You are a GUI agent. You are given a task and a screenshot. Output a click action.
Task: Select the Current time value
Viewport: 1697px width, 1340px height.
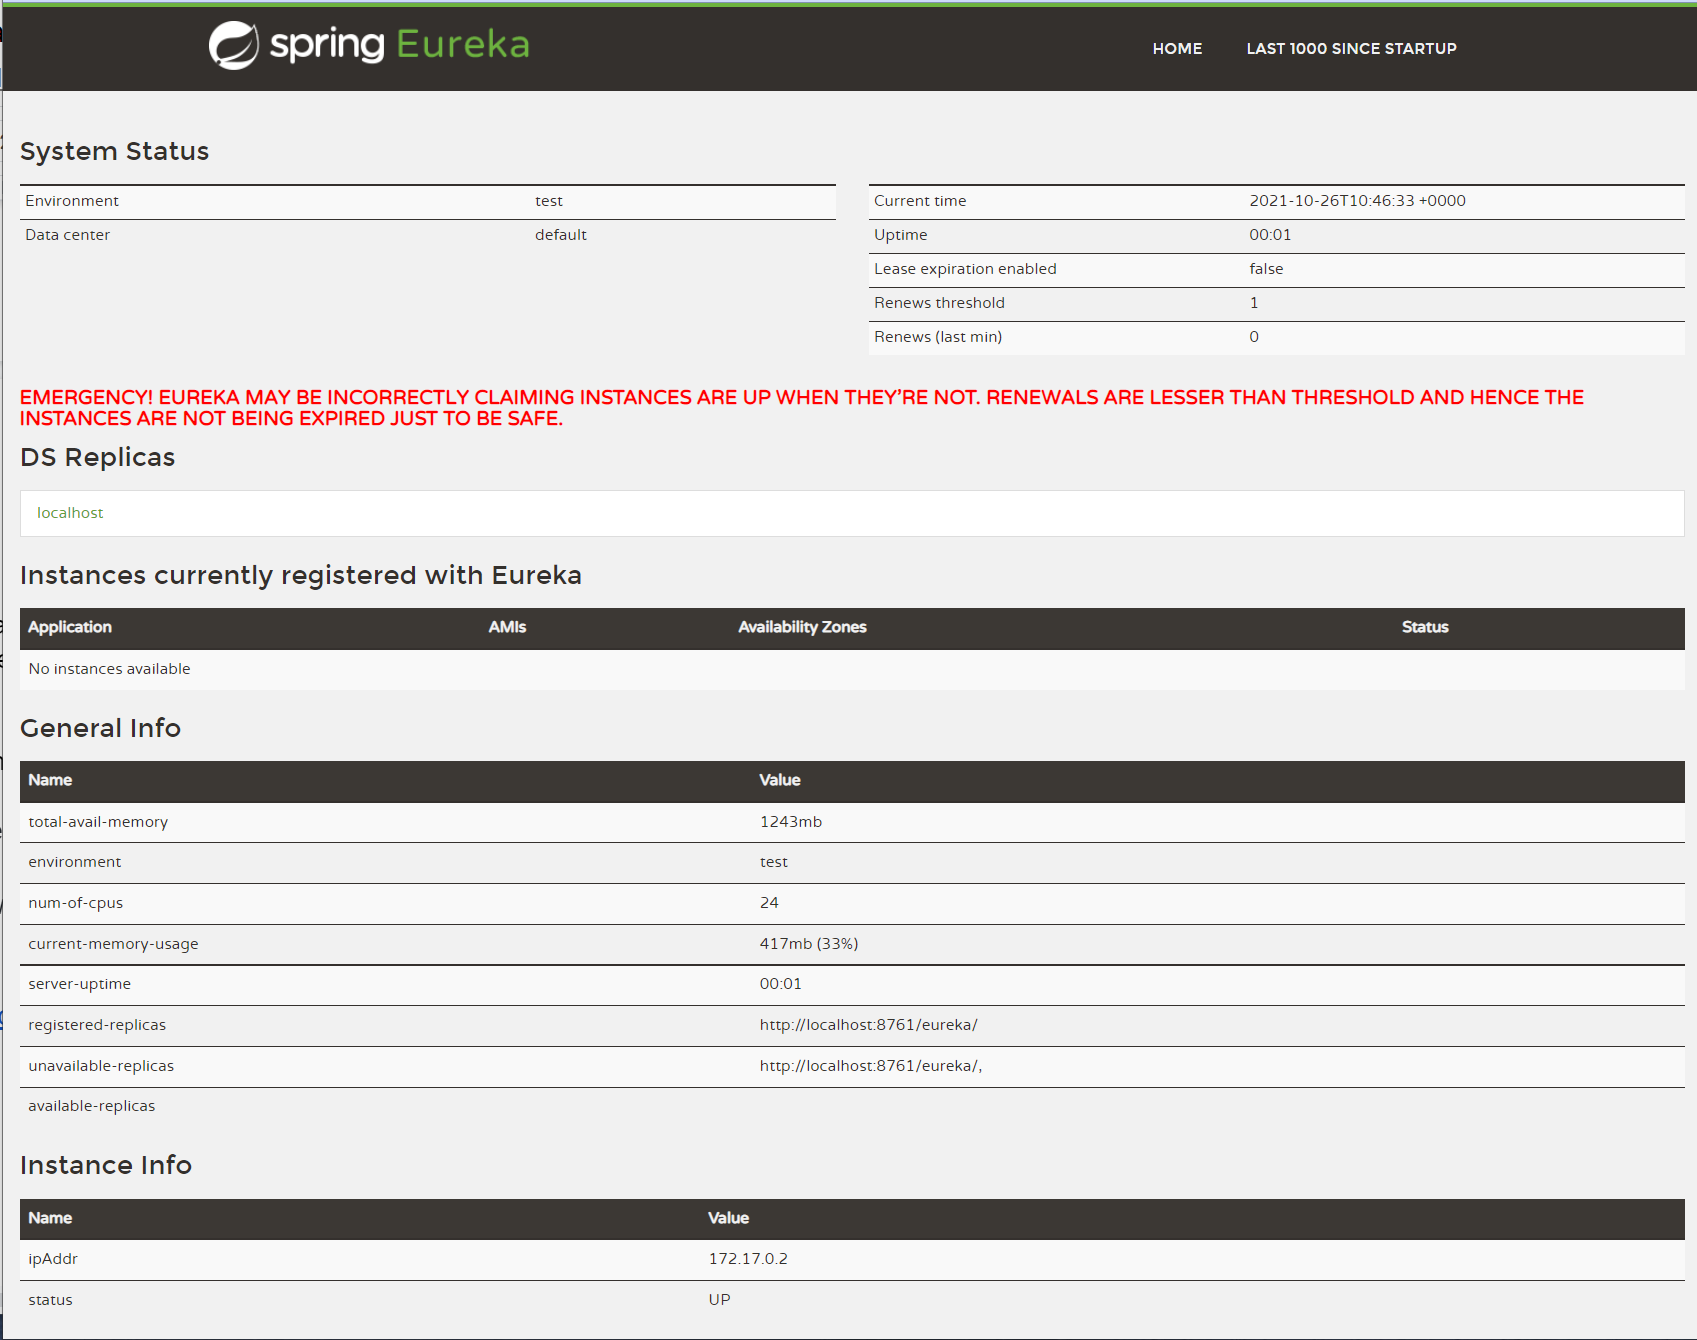(1357, 201)
